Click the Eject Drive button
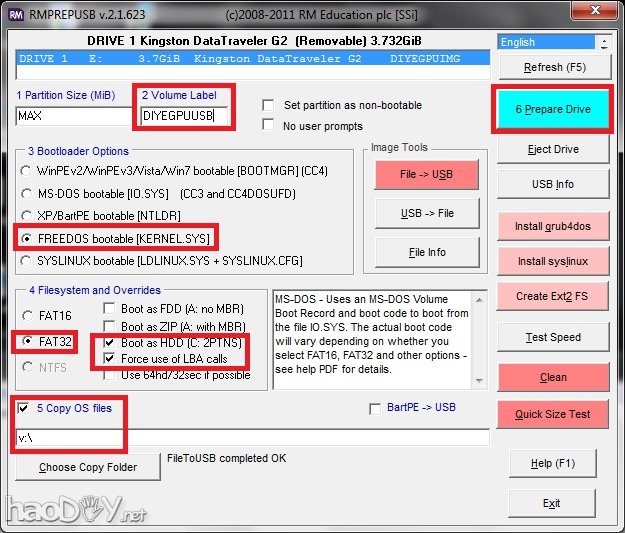The height and width of the screenshot is (533, 625). pos(552,149)
